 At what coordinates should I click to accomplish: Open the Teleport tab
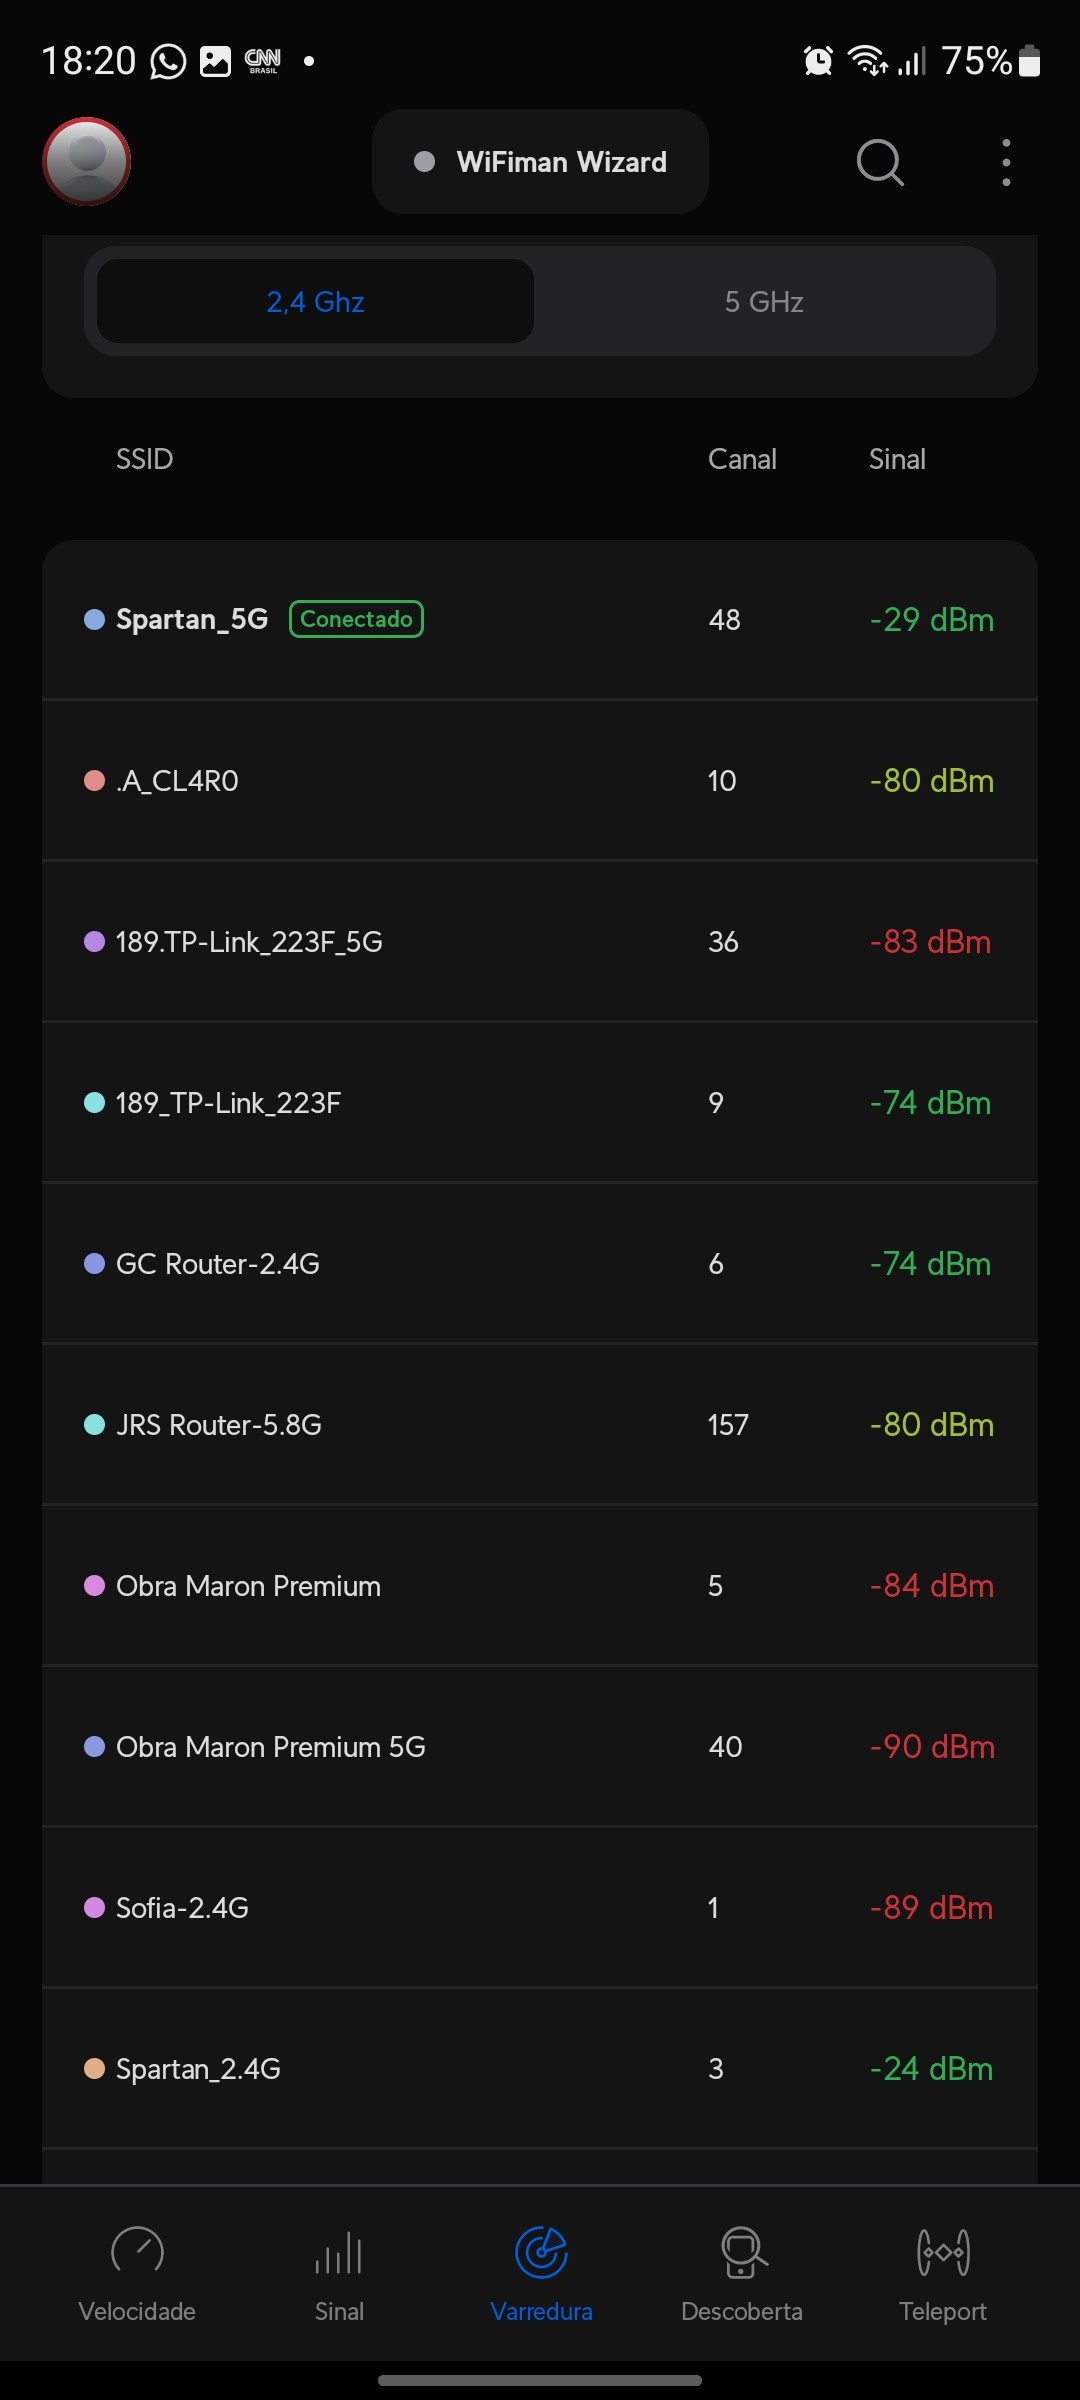943,2272
